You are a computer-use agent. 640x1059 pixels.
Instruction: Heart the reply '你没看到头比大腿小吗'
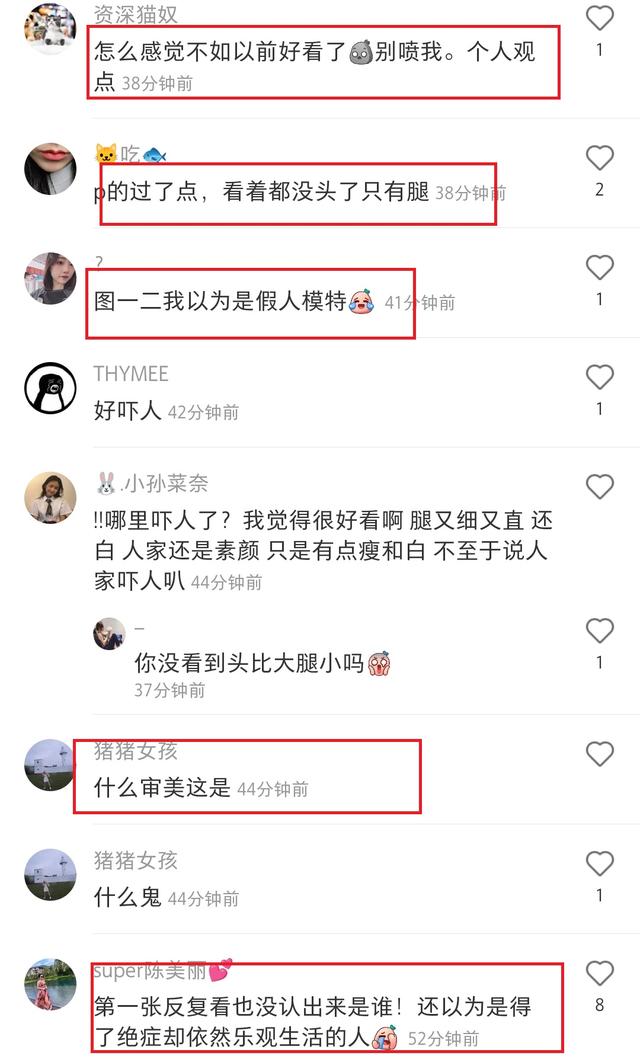pos(599,631)
